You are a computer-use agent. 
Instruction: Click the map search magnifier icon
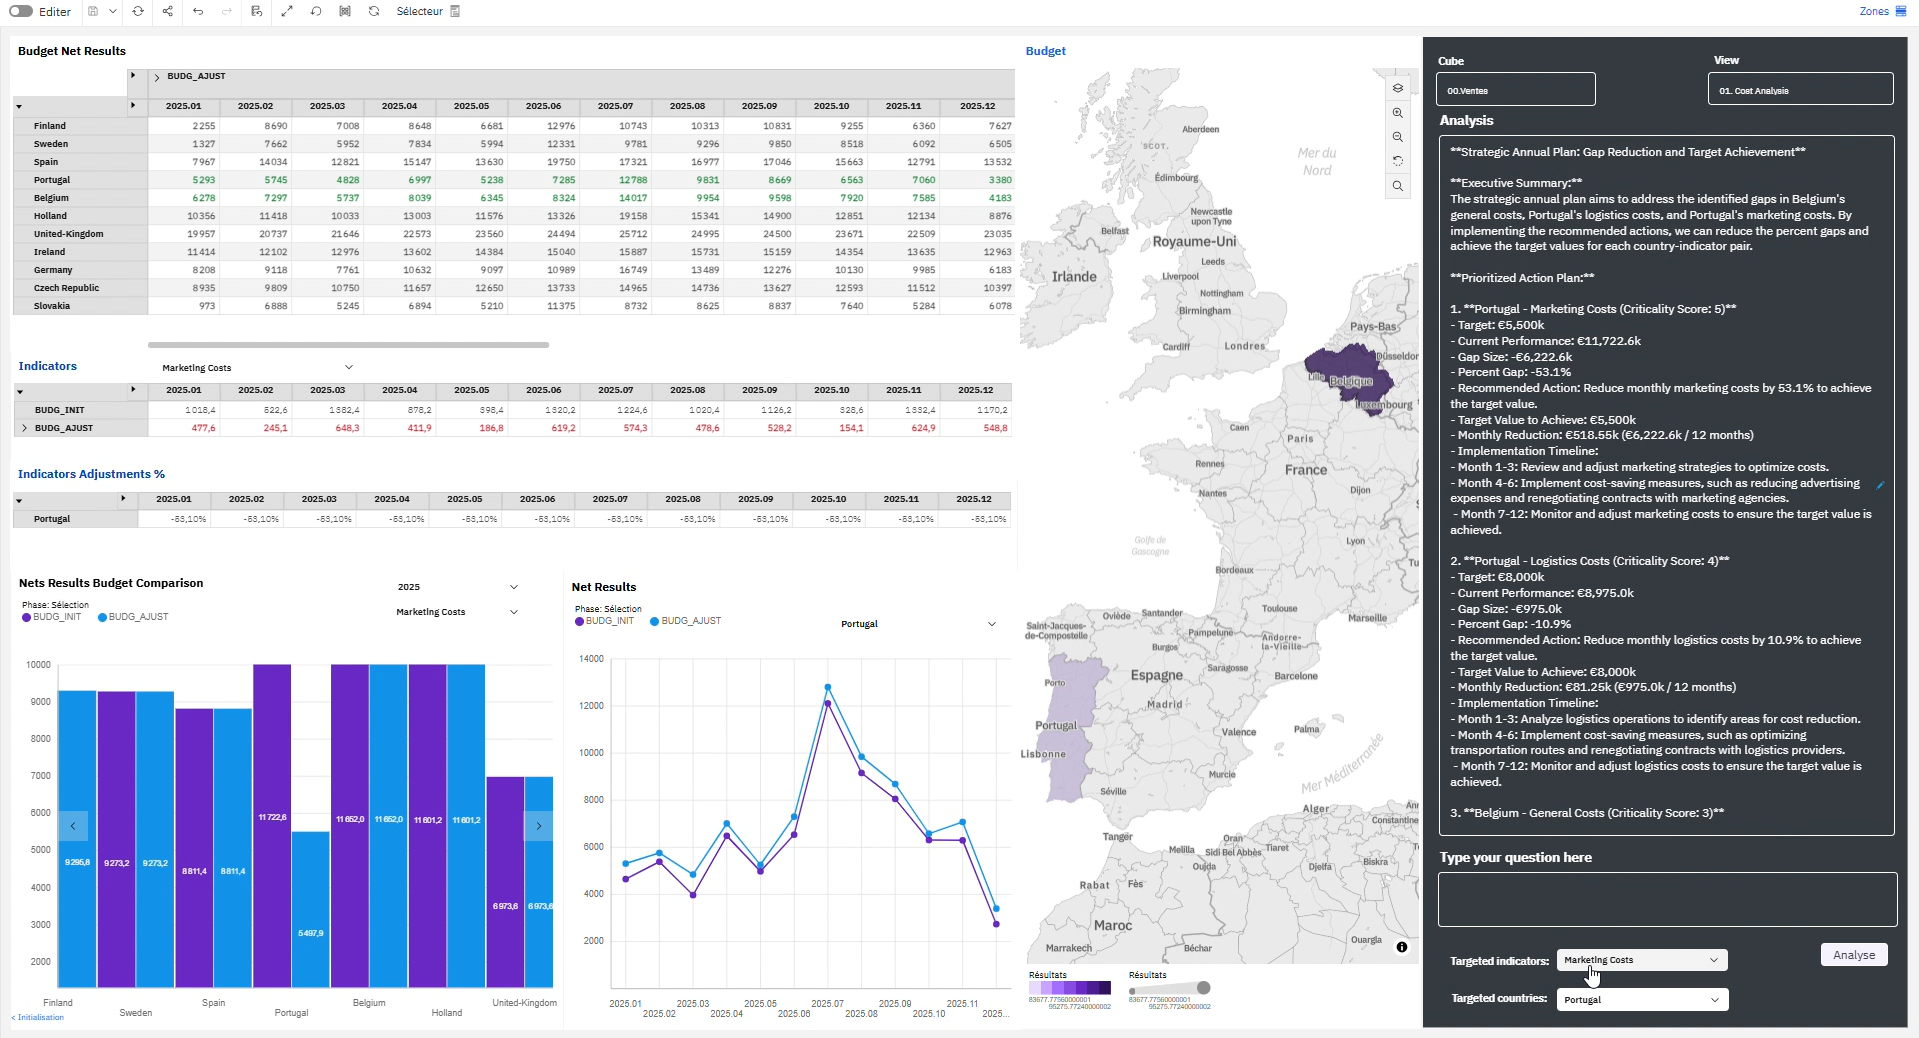(x=1398, y=186)
